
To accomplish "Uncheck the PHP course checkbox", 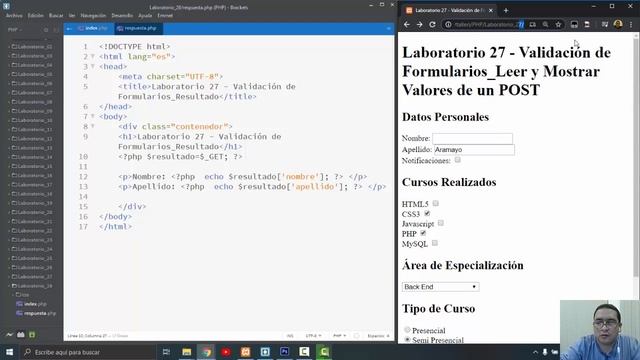I will tap(423, 233).
